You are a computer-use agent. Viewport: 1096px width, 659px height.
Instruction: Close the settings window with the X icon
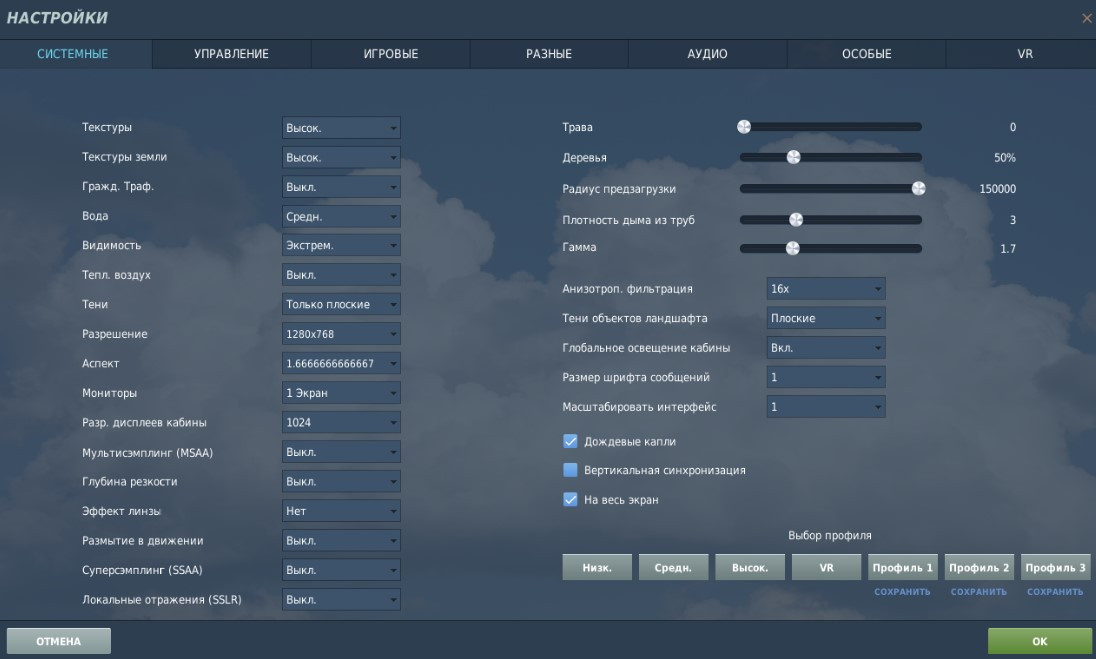coord(1087,18)
